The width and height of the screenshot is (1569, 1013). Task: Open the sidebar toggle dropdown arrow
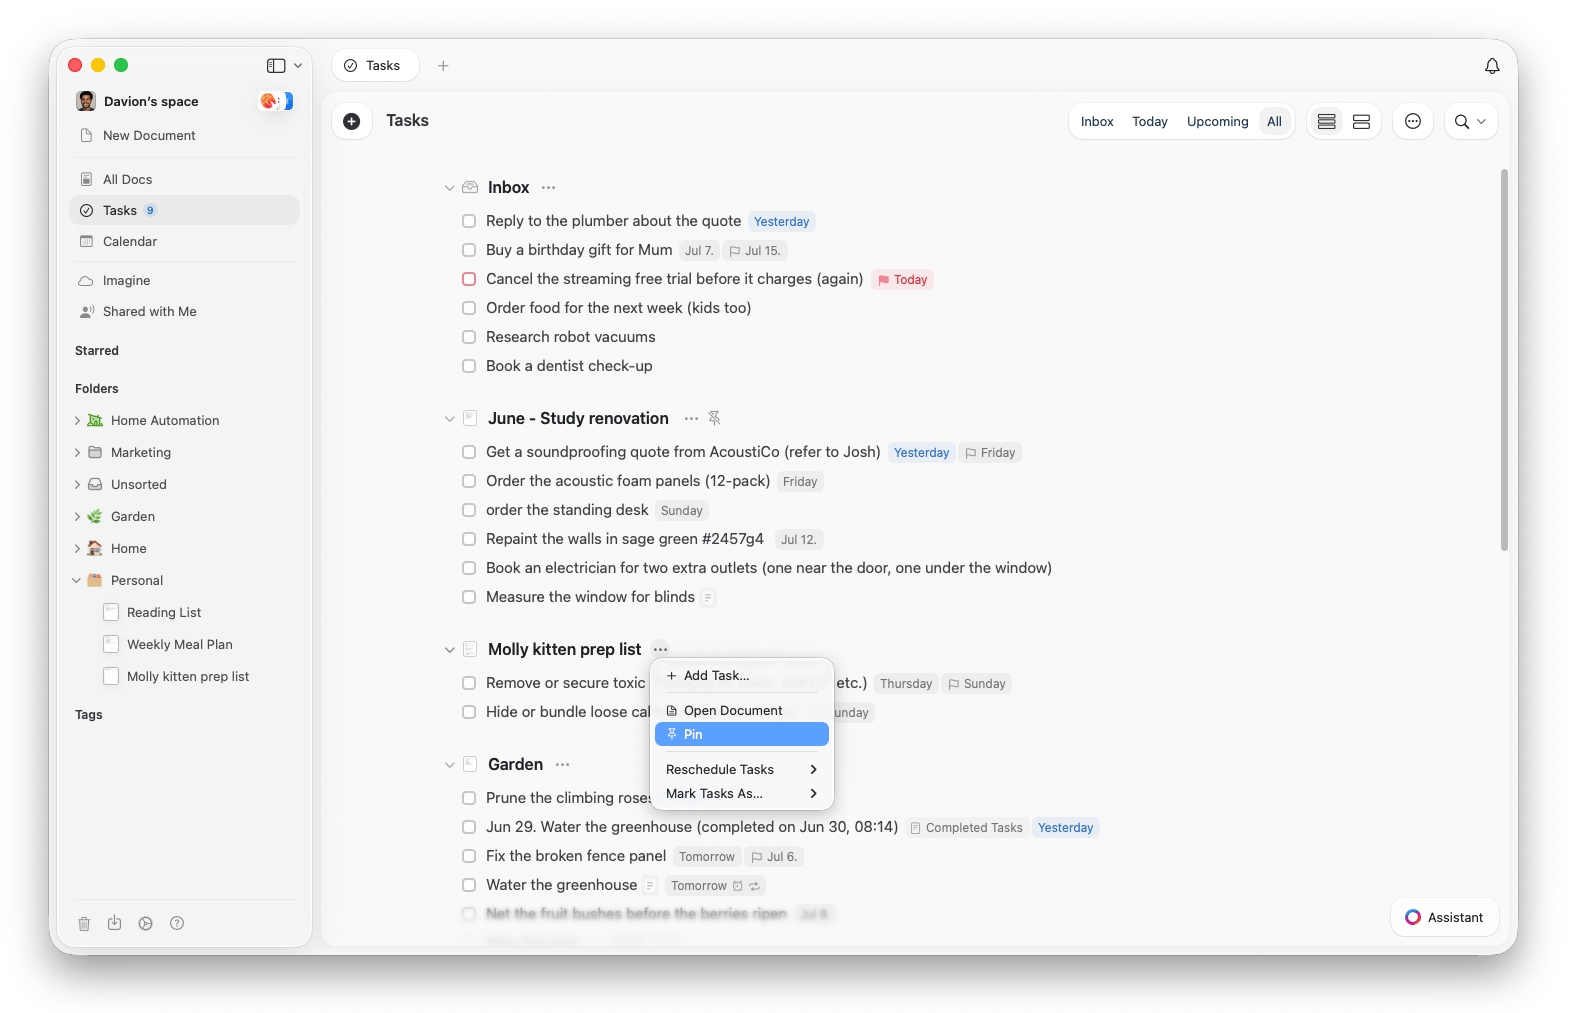click(x=298, y=66)
